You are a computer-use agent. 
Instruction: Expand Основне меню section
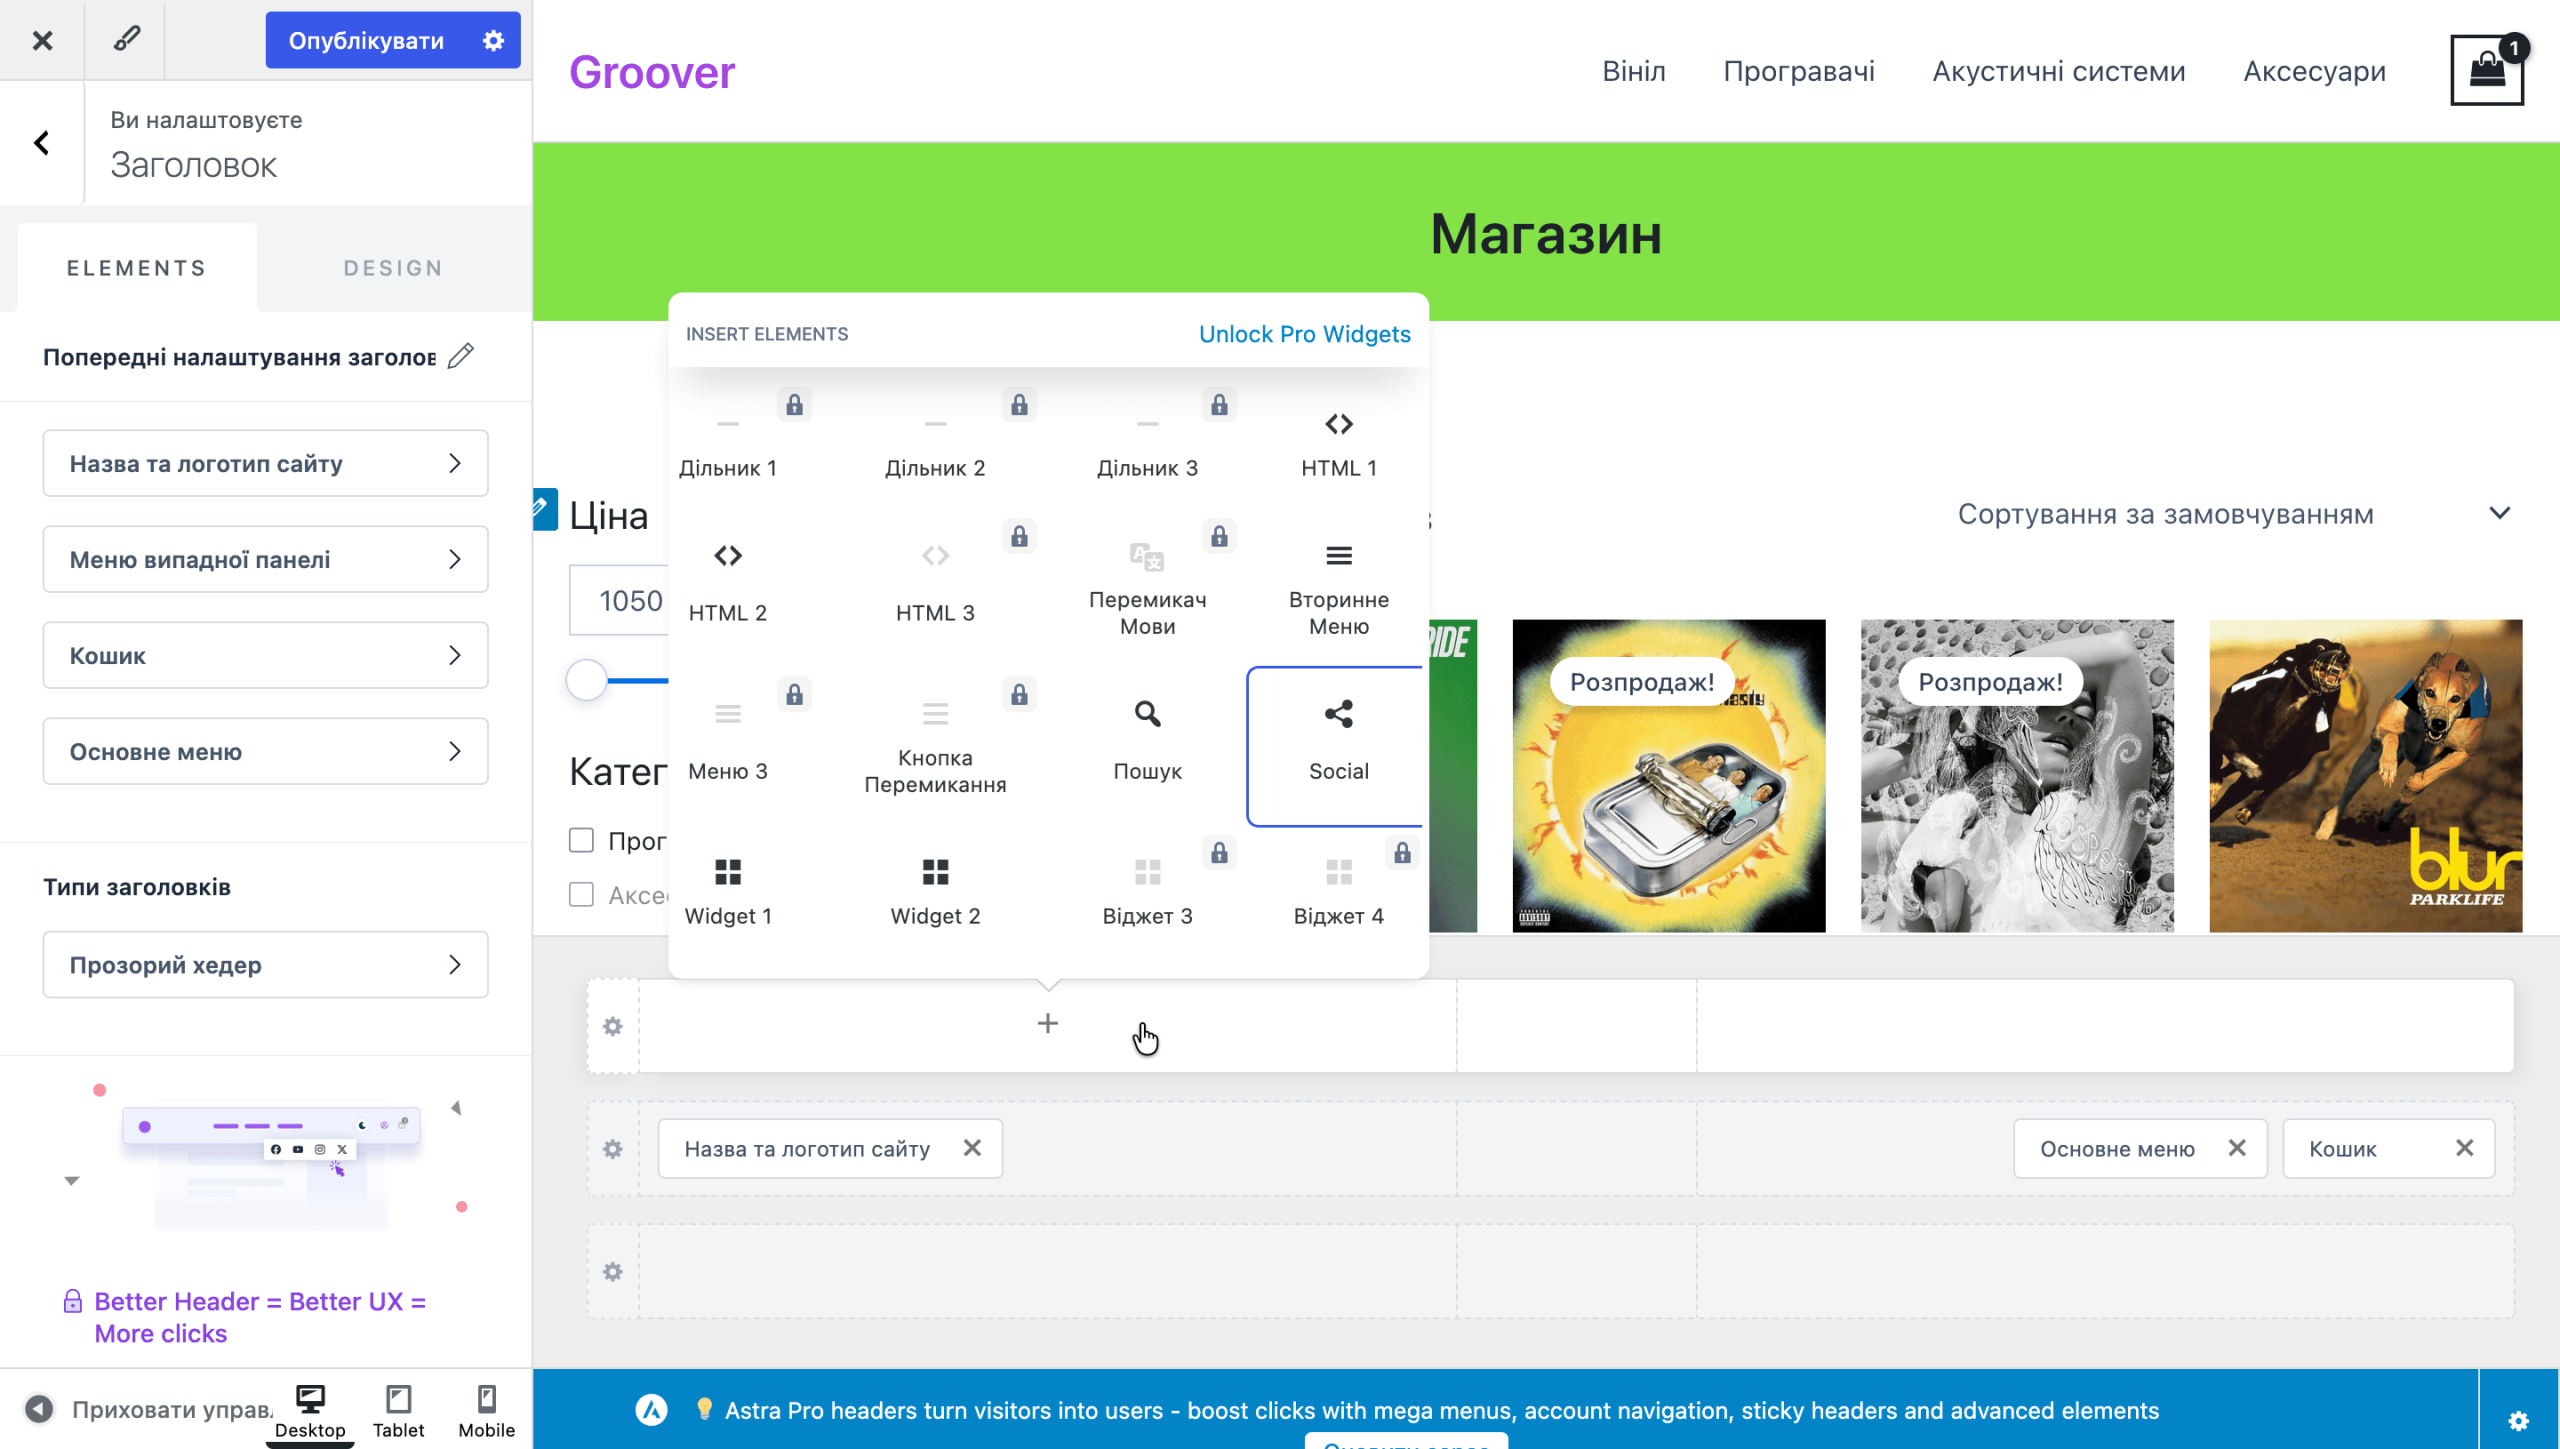pyautogui.click(x=265, y=751)
